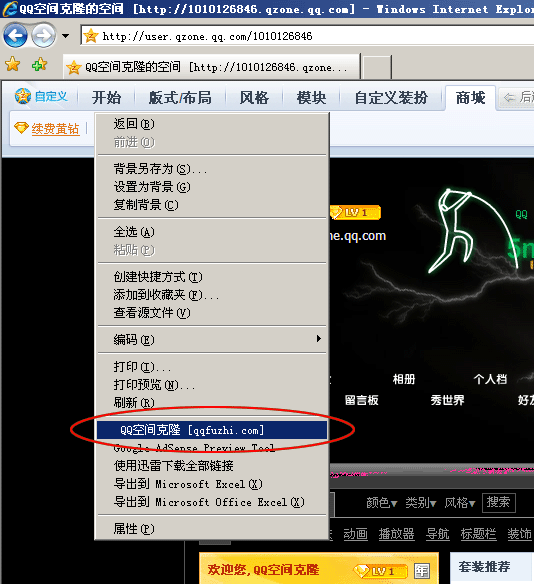Open the 类别 filter dropdown
The height and width of the screenshot is (584, 534).
click(420, 503)
